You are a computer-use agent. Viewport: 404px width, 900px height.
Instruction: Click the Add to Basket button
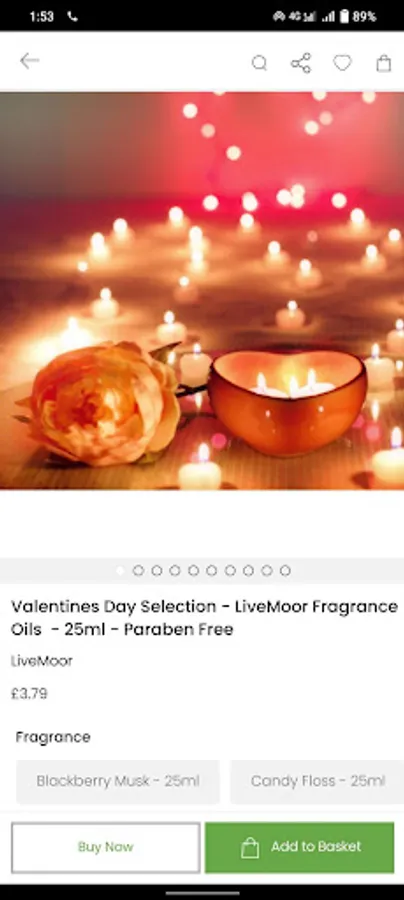pyautogui.click(x=300, y=847)
